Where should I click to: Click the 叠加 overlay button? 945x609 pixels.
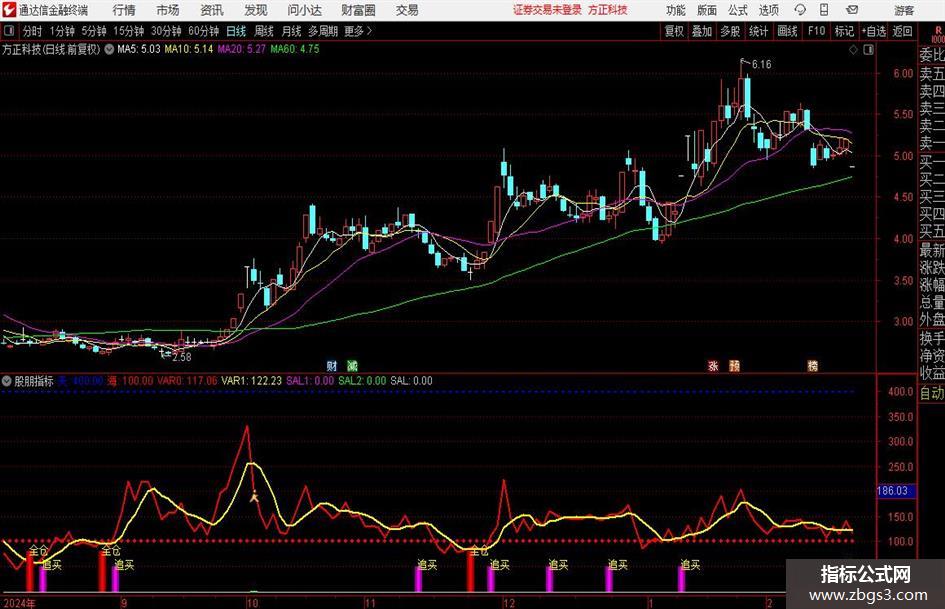pos(702,31)
